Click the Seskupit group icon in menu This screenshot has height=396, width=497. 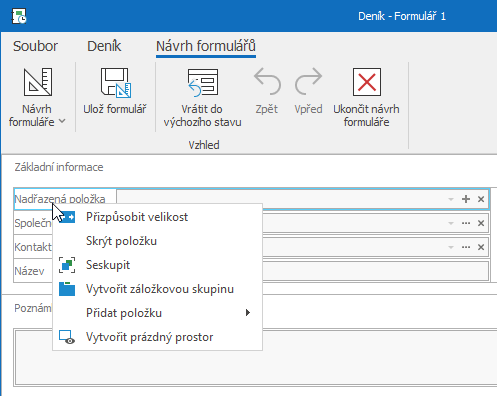tap(67, 265)
